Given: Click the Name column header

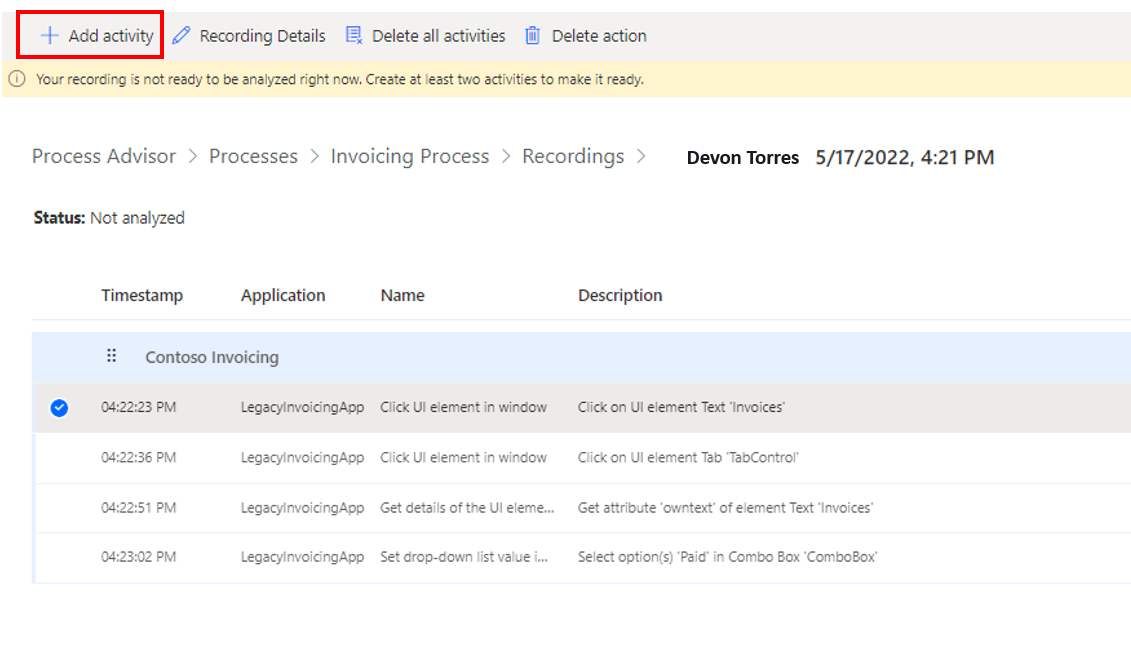Looking at the screenshot, I should 402,295.
